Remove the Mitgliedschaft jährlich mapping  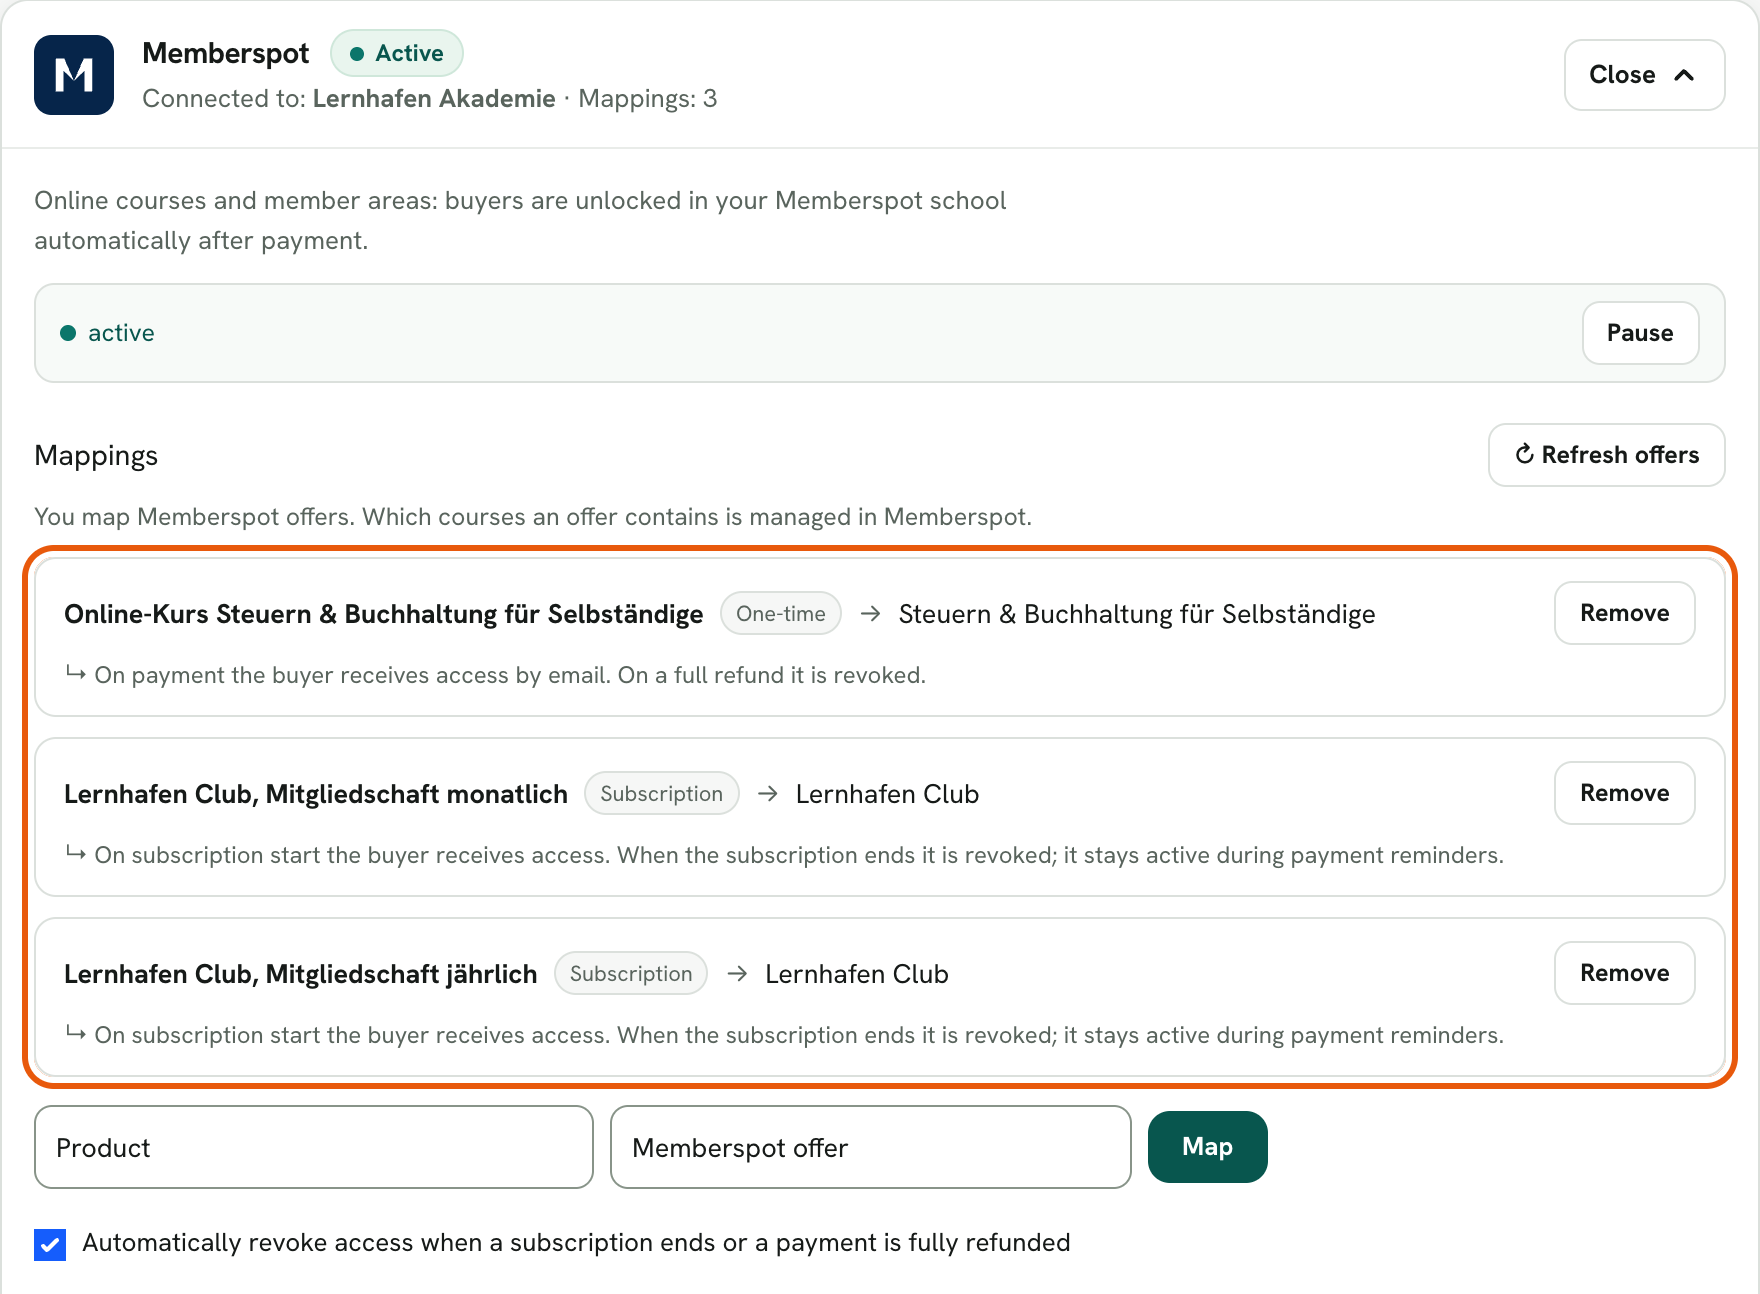(1624, 973)
